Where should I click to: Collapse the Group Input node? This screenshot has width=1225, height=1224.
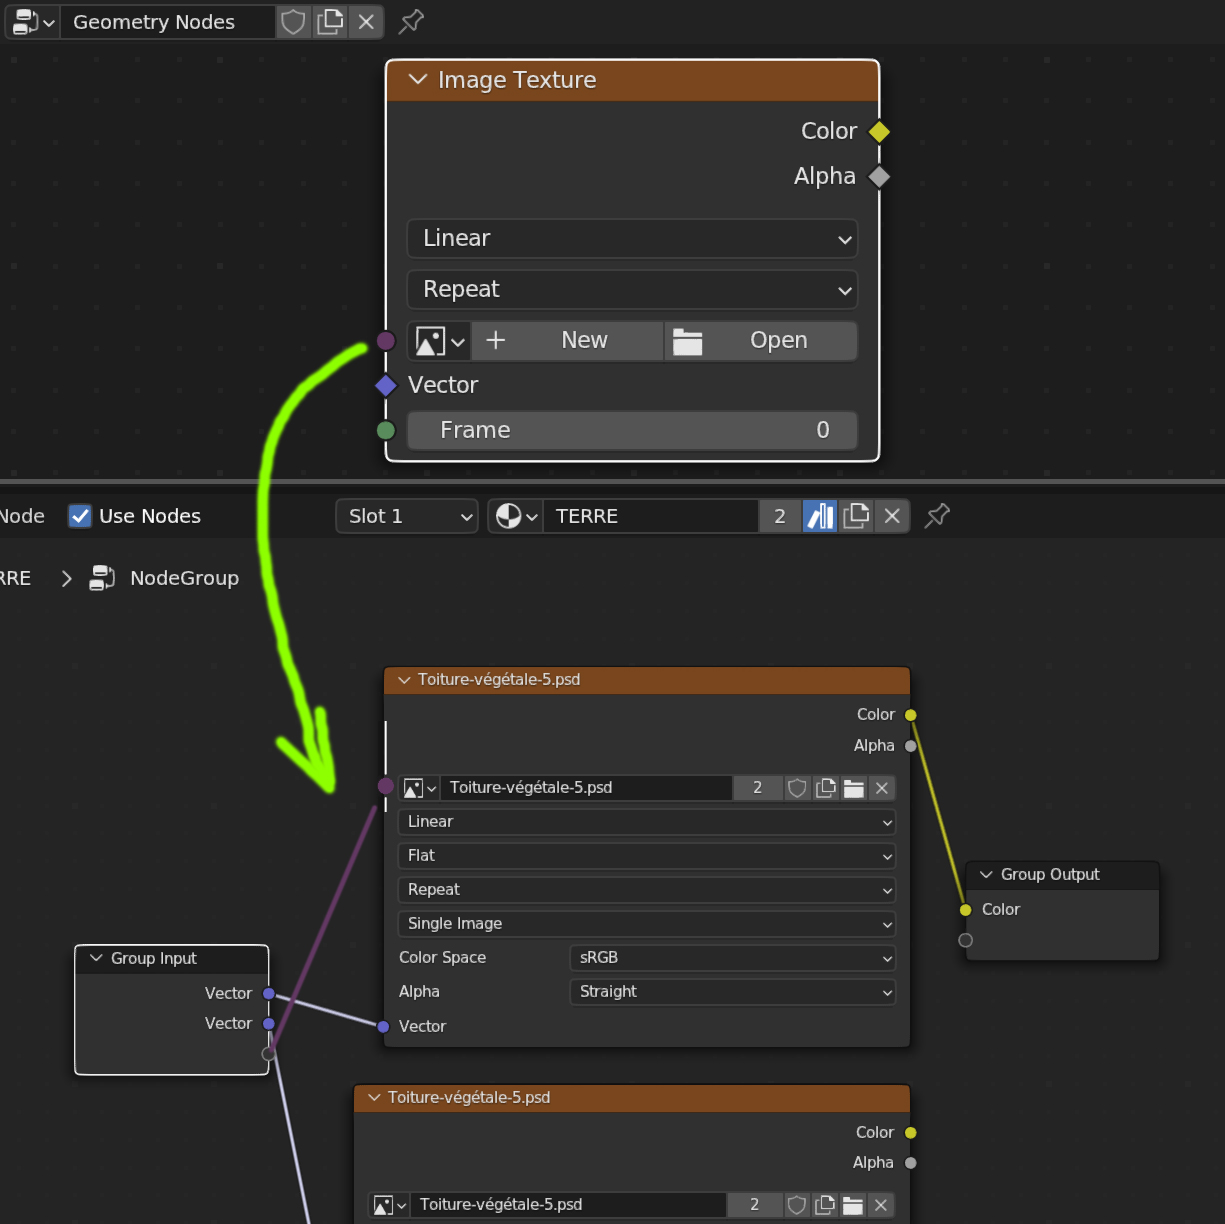pyautogui.click(x=97, y=958)
